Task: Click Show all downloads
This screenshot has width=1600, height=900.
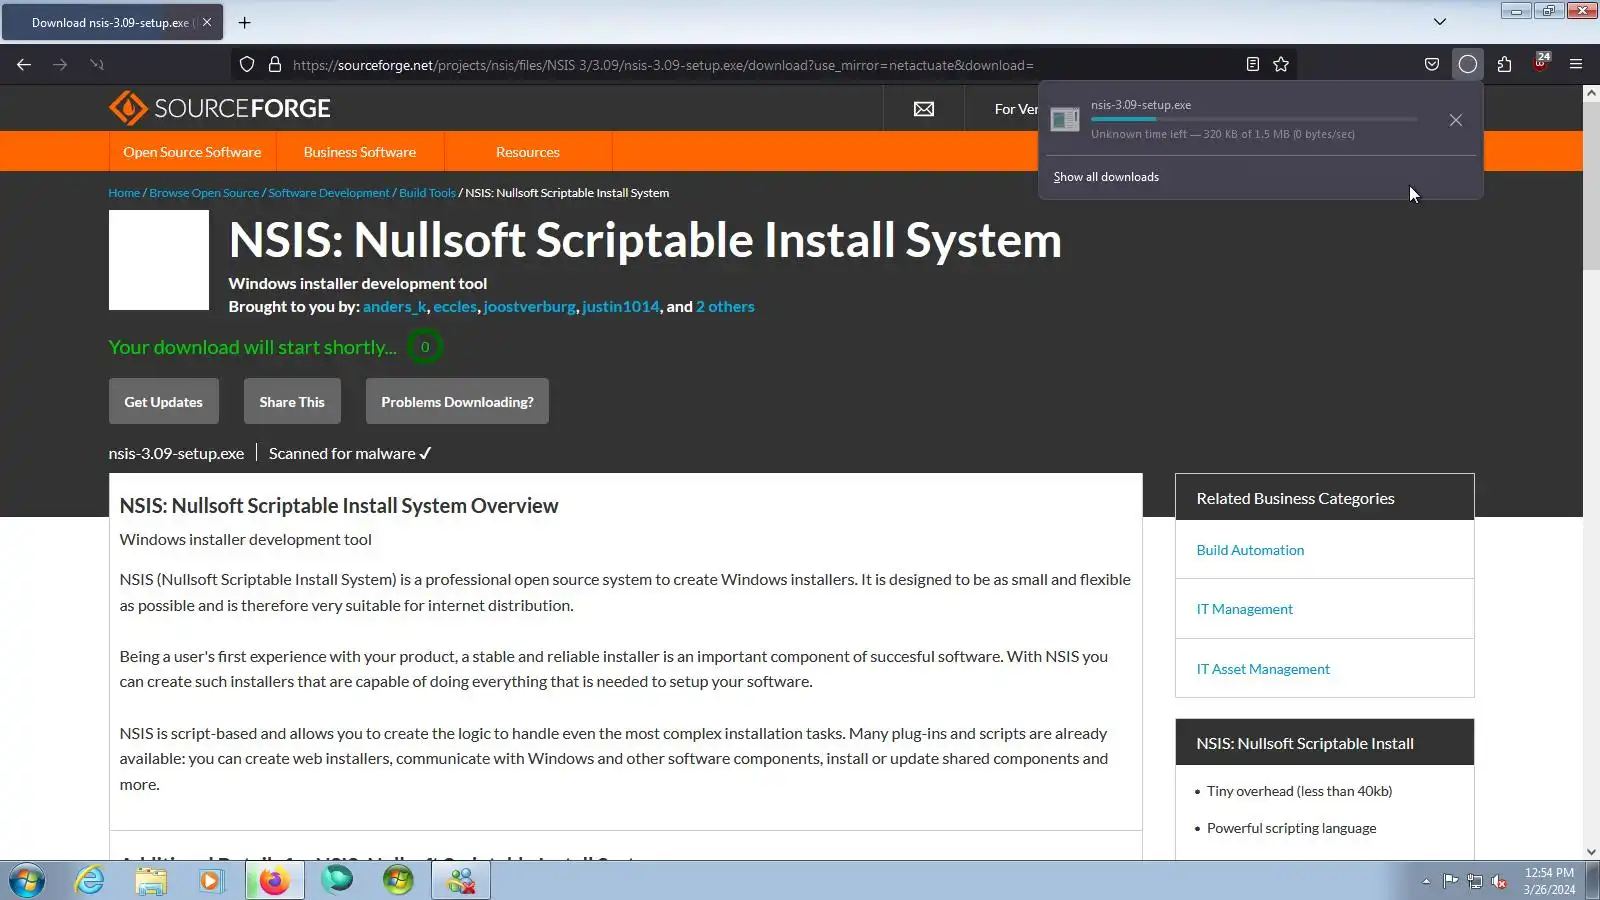Action: click(1106, 177)
